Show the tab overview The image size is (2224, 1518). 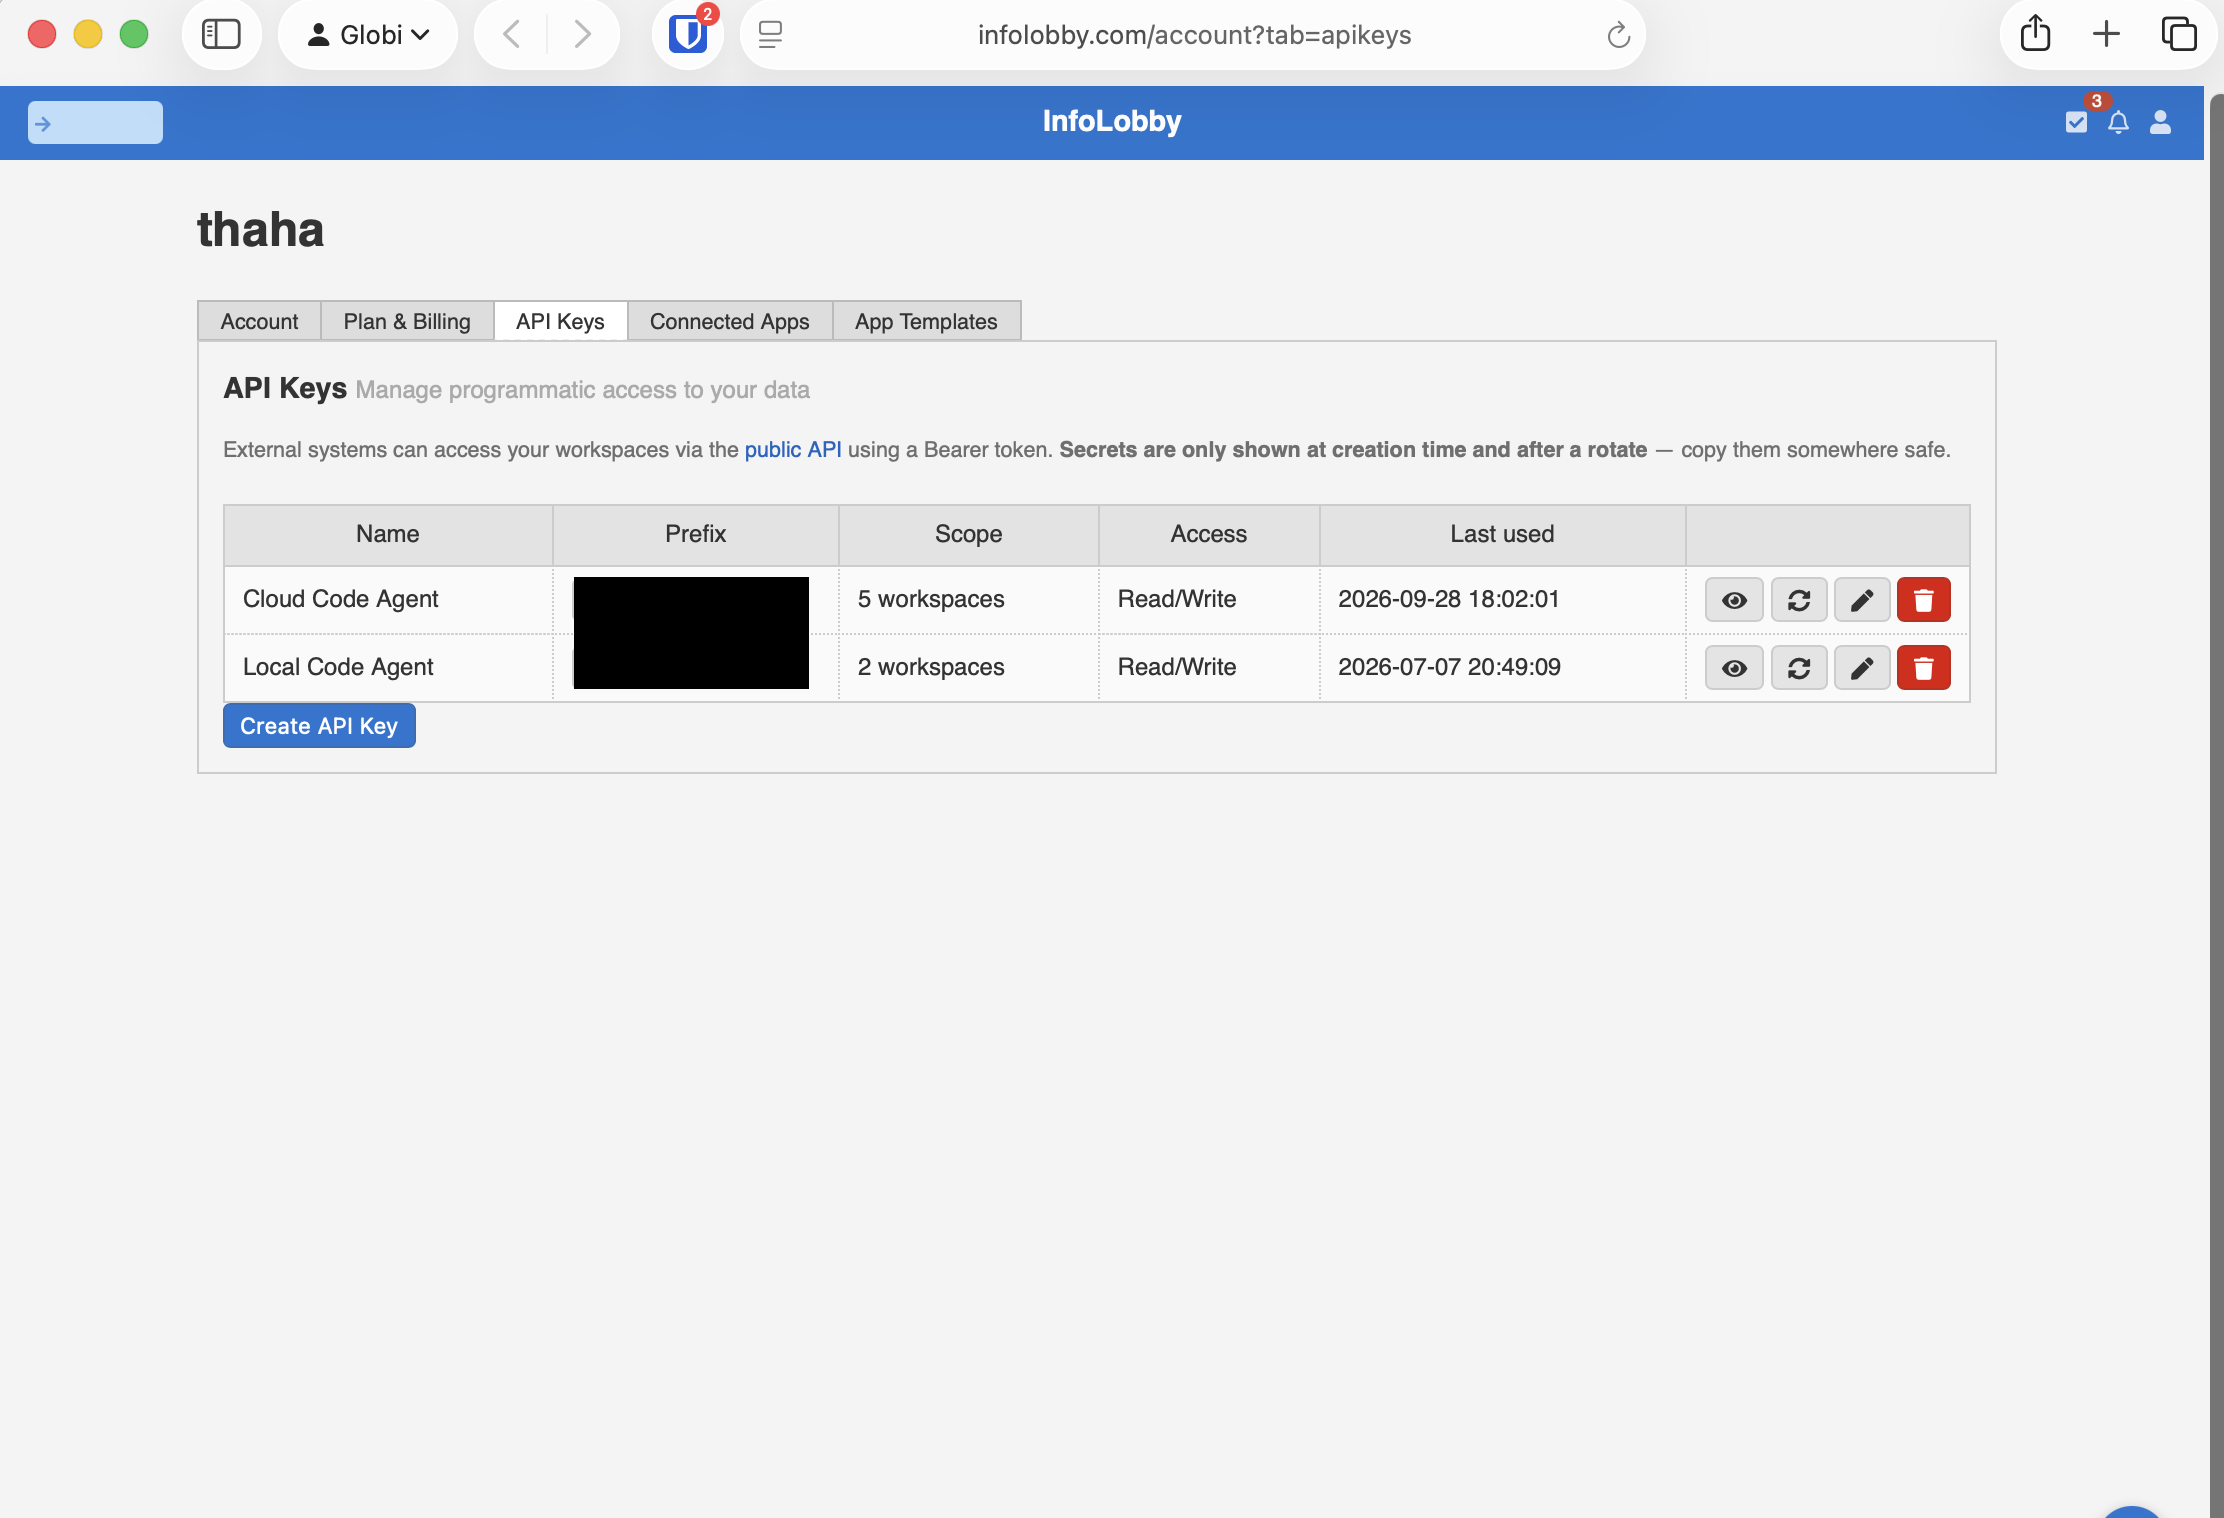point(2178,34)
